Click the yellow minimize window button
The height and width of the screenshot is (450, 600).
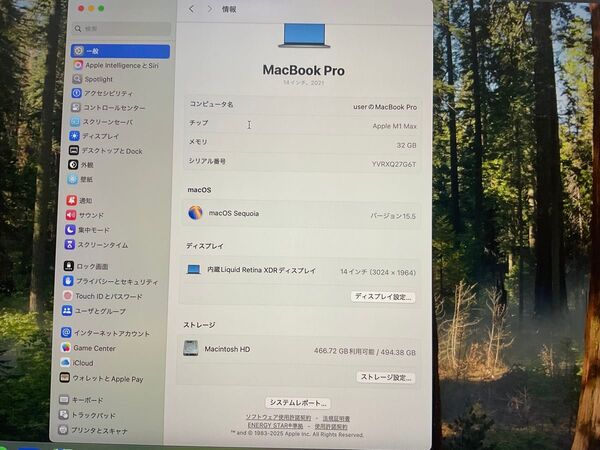91,8
